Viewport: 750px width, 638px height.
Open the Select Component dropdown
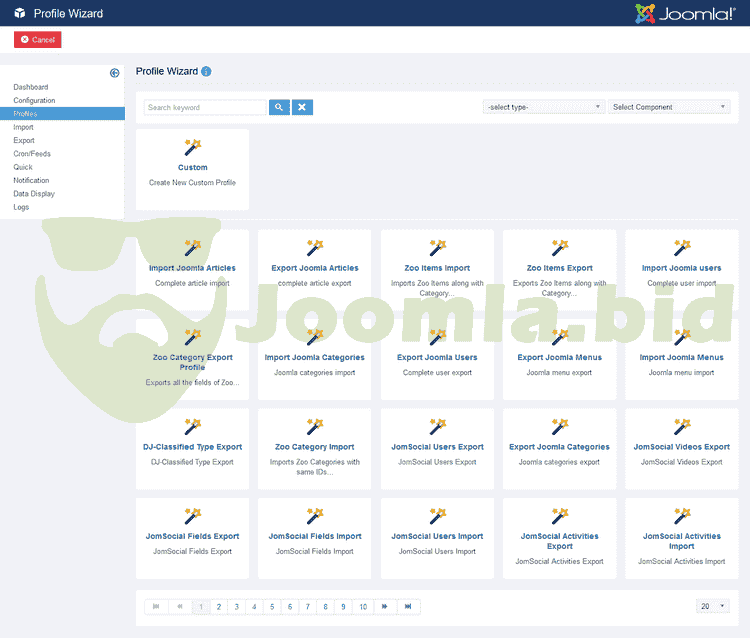click(669, 107)
